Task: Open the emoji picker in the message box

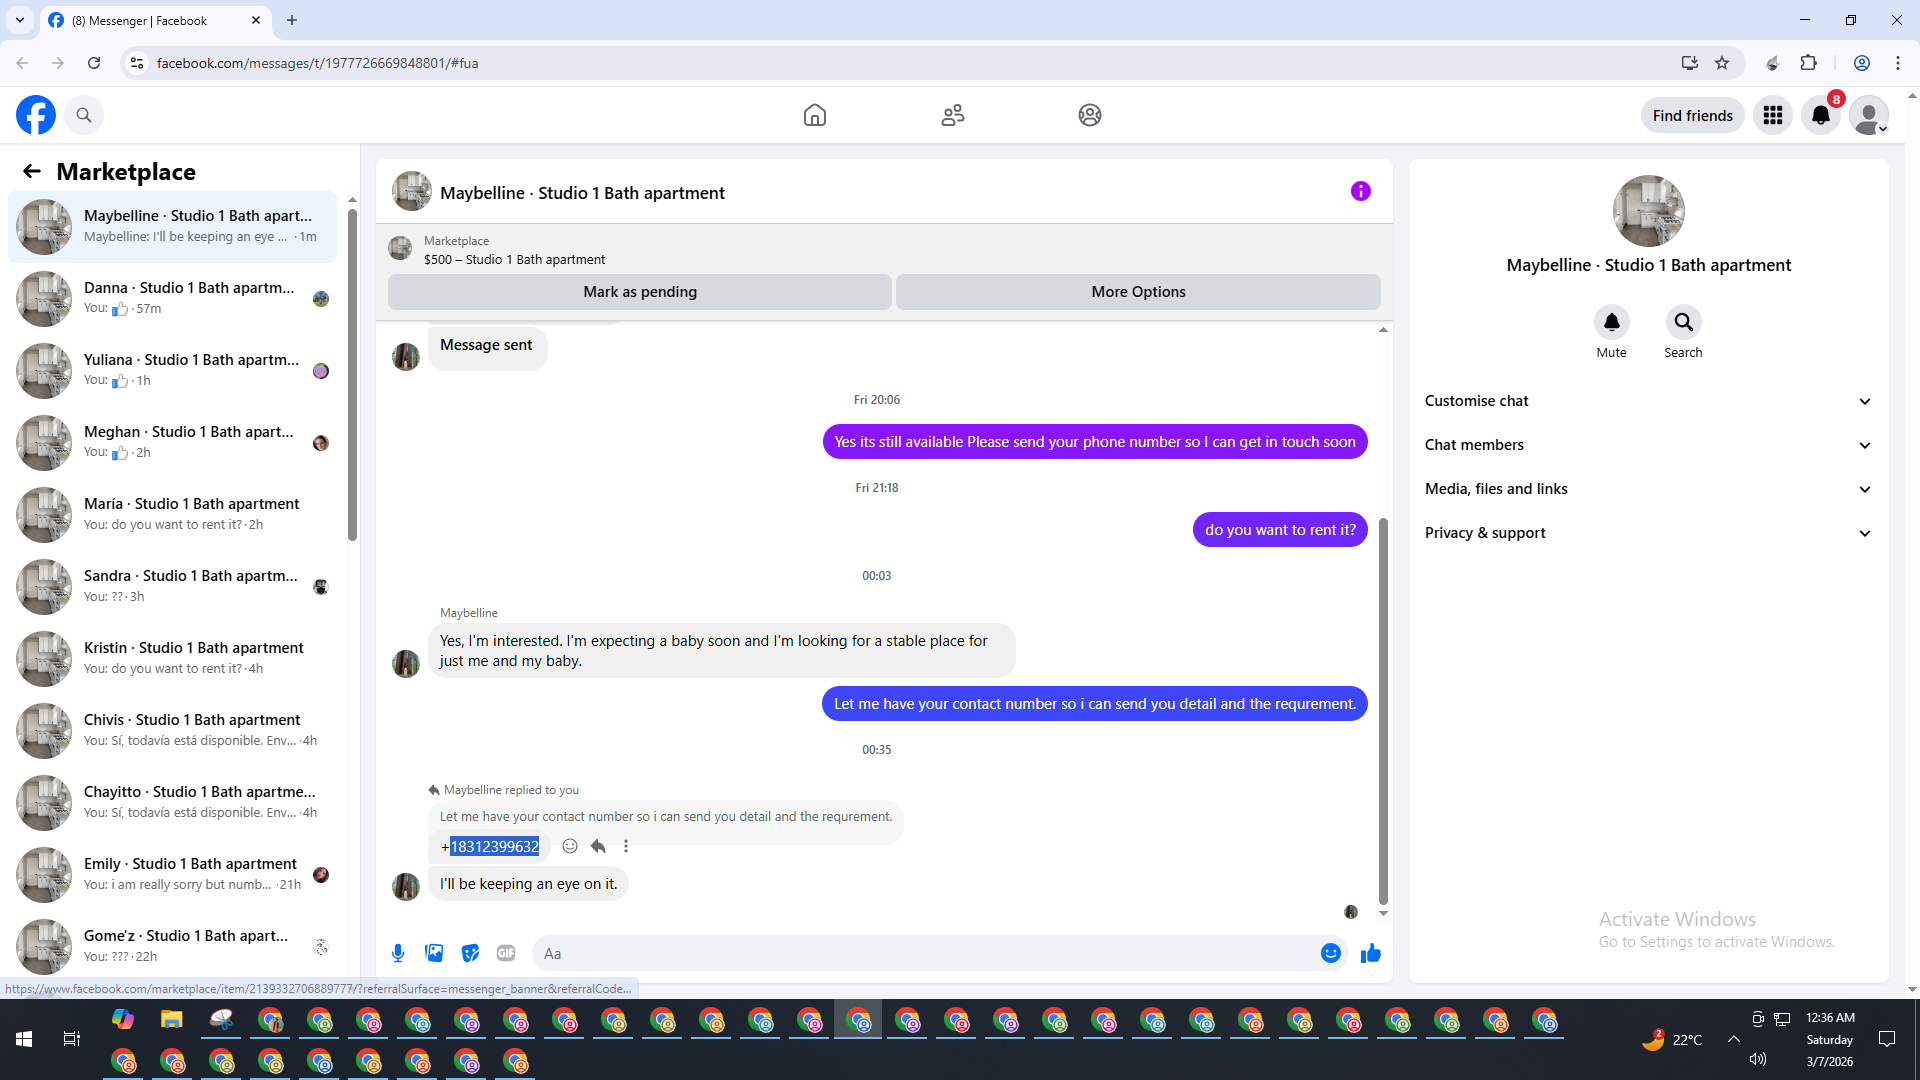Action: click(x=1330, y=953)
